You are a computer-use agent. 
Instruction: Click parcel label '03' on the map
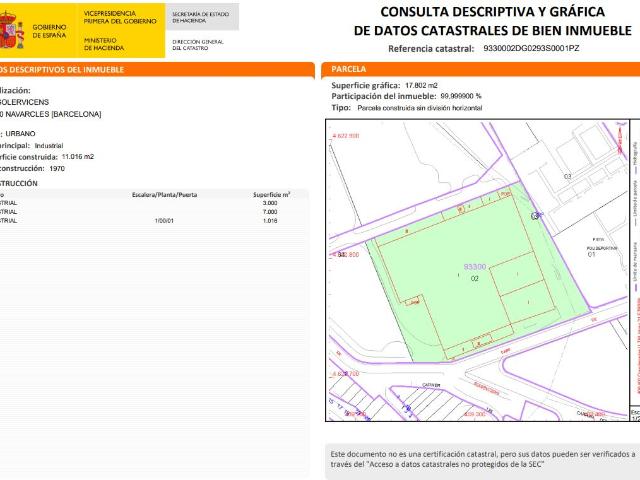click(x=567, y=176)
